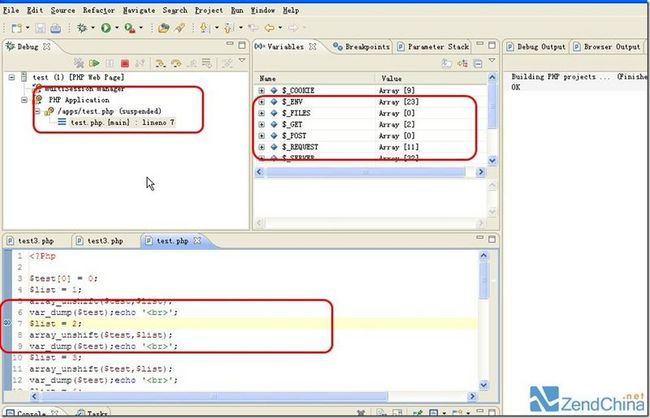Expand the $_COOKIE variable row

point(262,90)
